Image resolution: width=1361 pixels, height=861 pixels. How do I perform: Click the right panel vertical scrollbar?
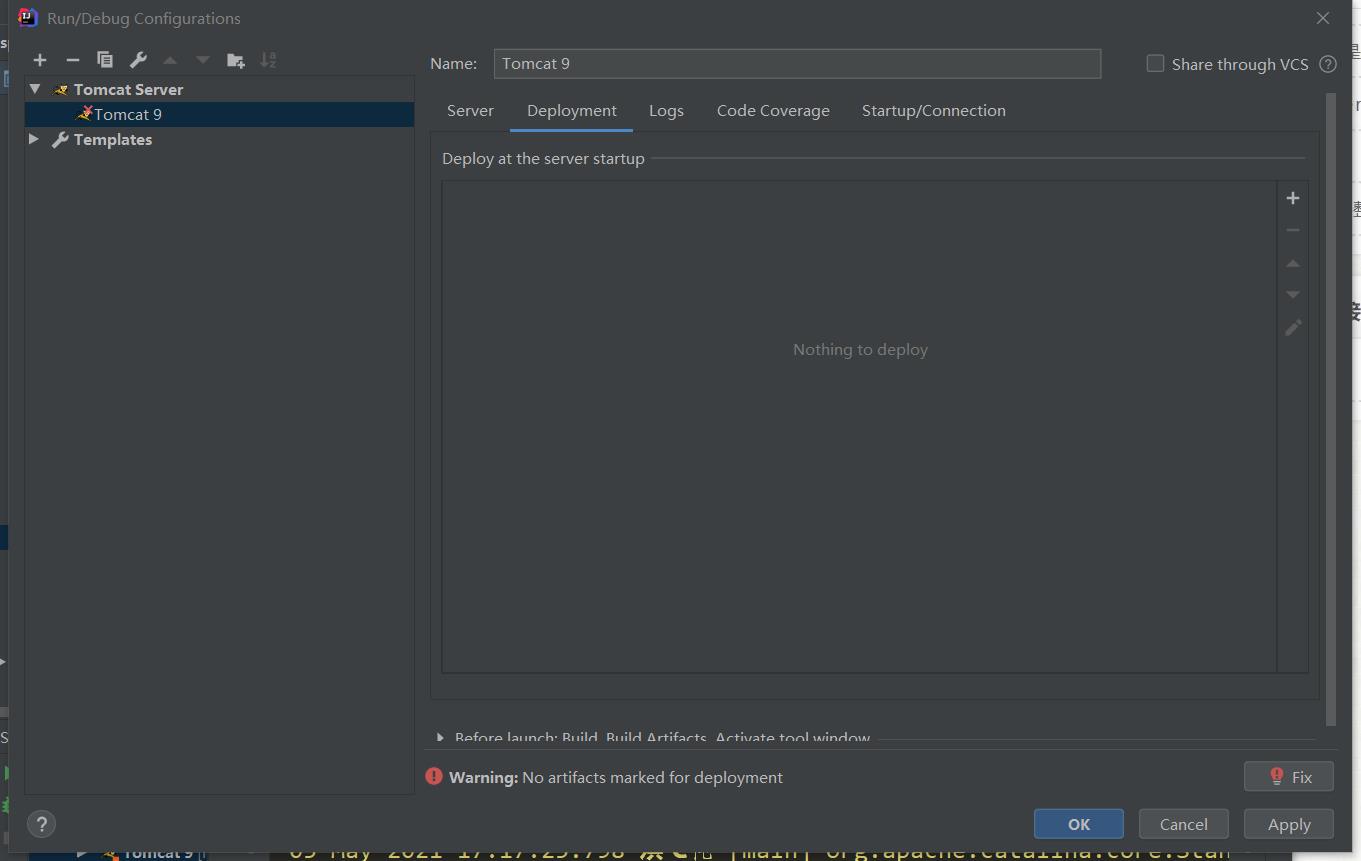point(1331,410)
